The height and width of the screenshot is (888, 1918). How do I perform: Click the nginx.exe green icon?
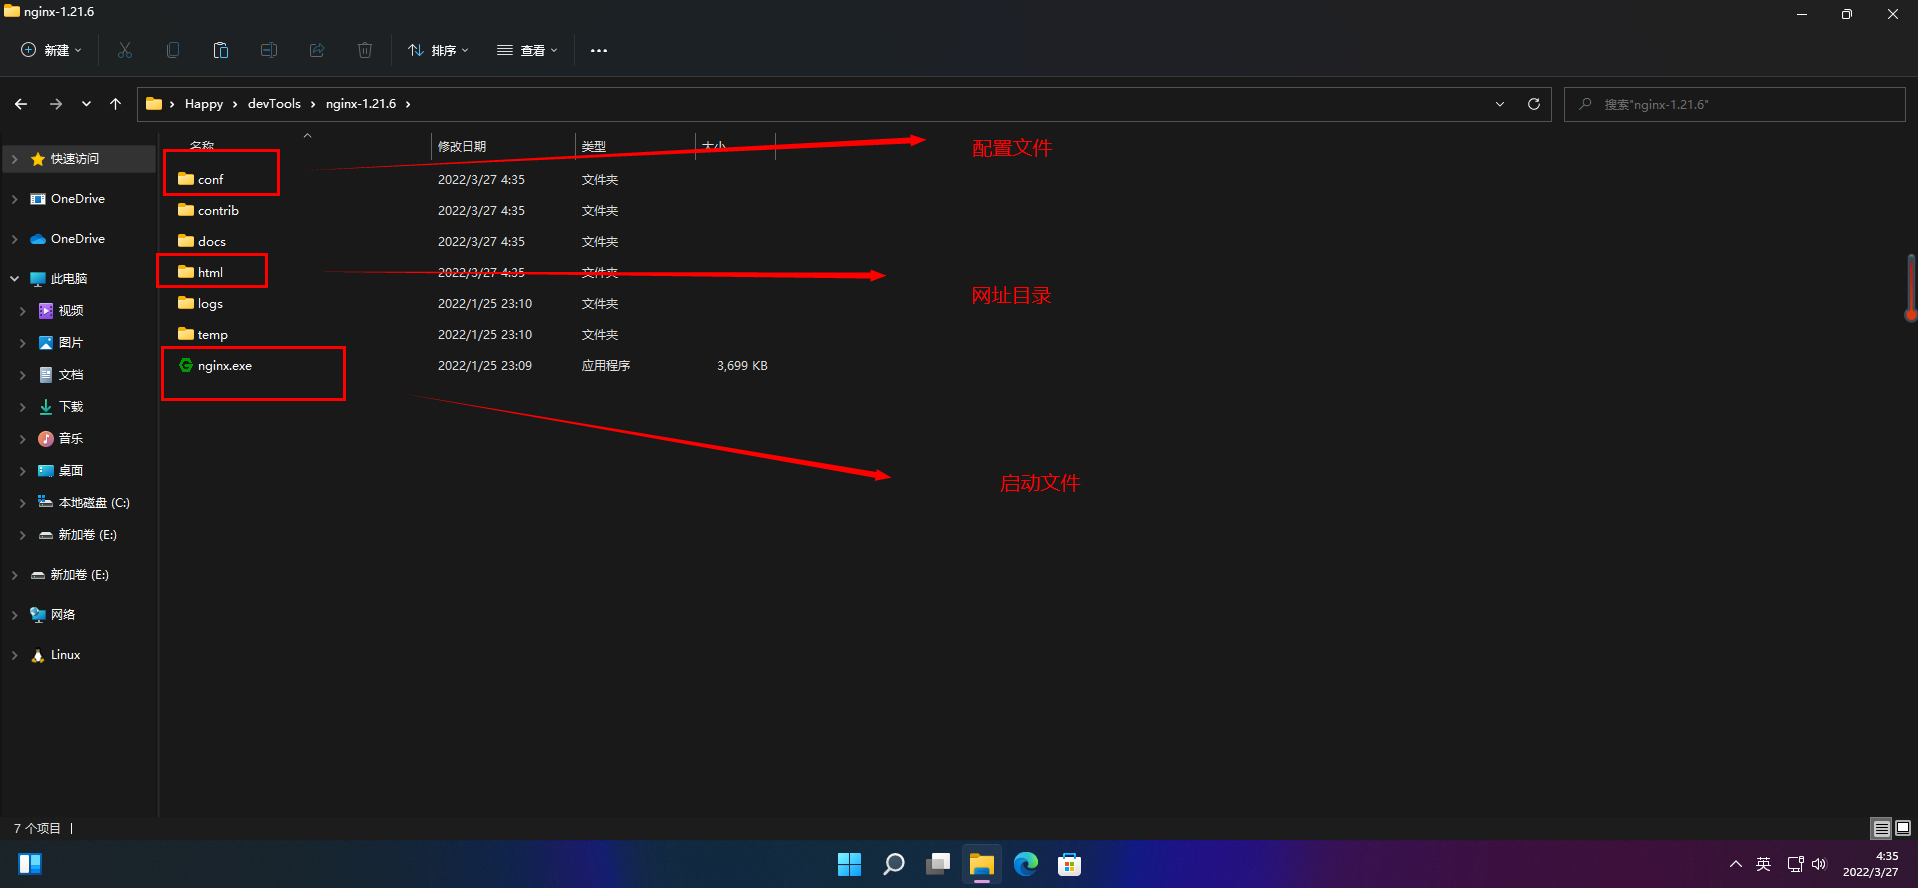[186, 365]
